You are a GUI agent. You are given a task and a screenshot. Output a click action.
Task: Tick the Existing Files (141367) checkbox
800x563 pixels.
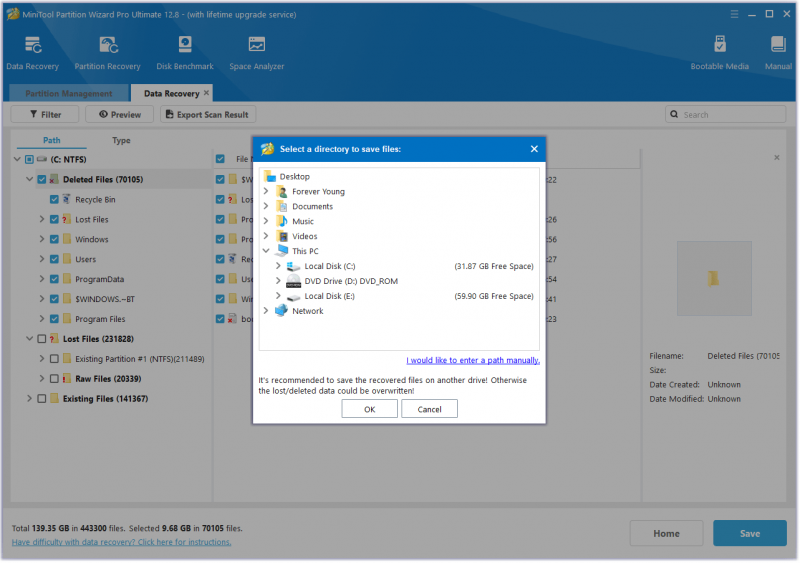point(42,399)
